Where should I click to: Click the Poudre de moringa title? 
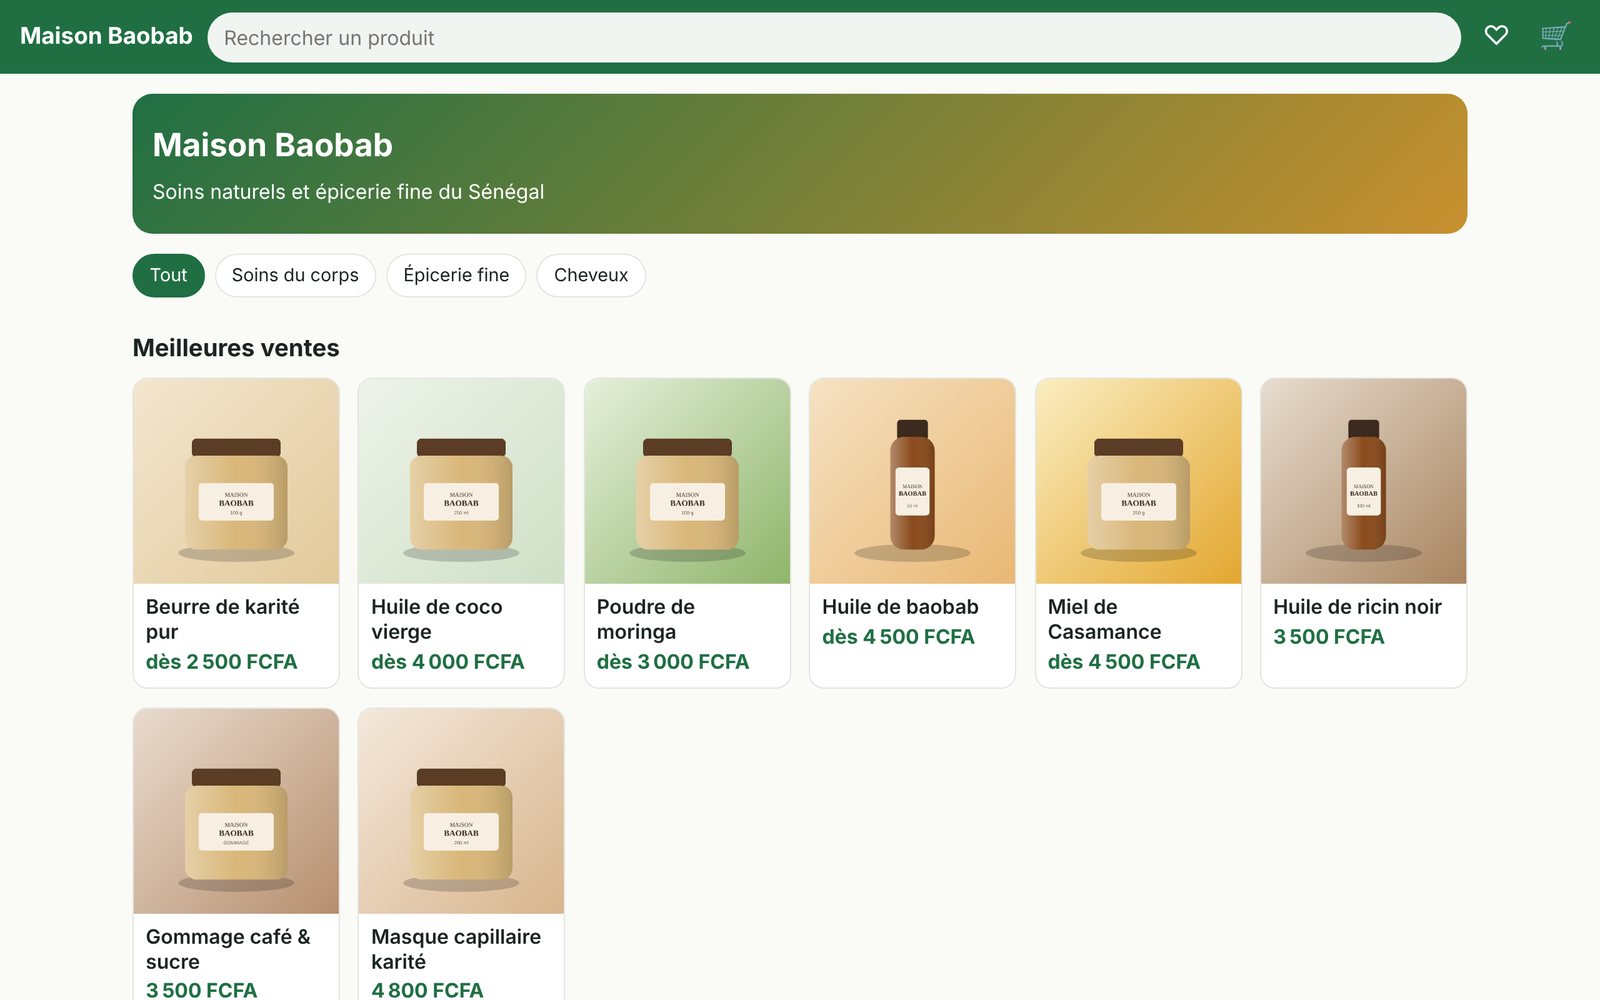click(645, 619)
